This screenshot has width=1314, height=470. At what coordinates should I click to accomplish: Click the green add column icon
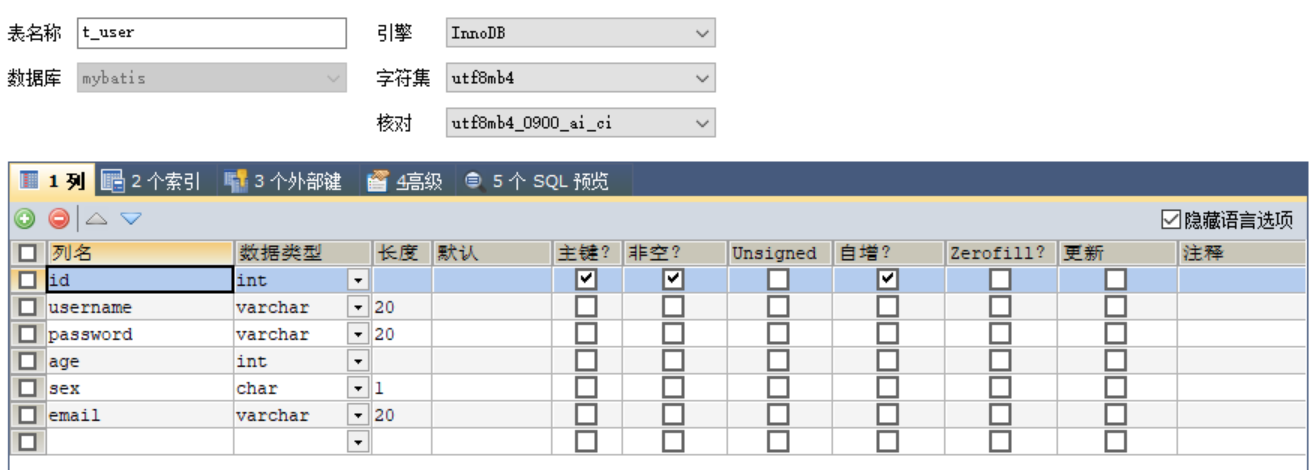point(25,218)
